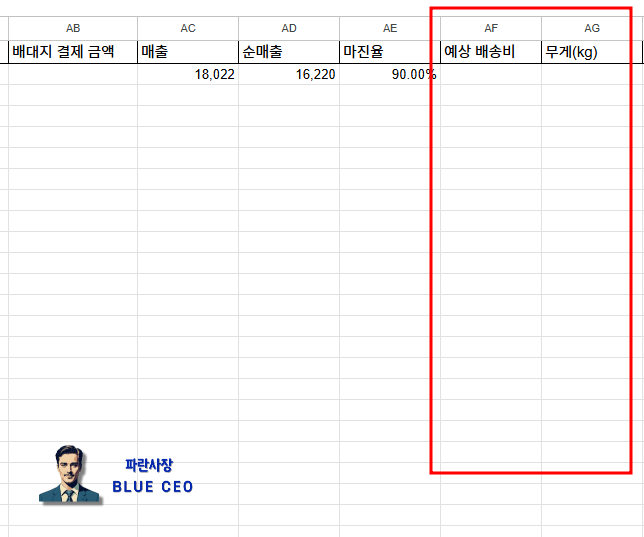Select column header AF
644x537 pixels.
491,28
